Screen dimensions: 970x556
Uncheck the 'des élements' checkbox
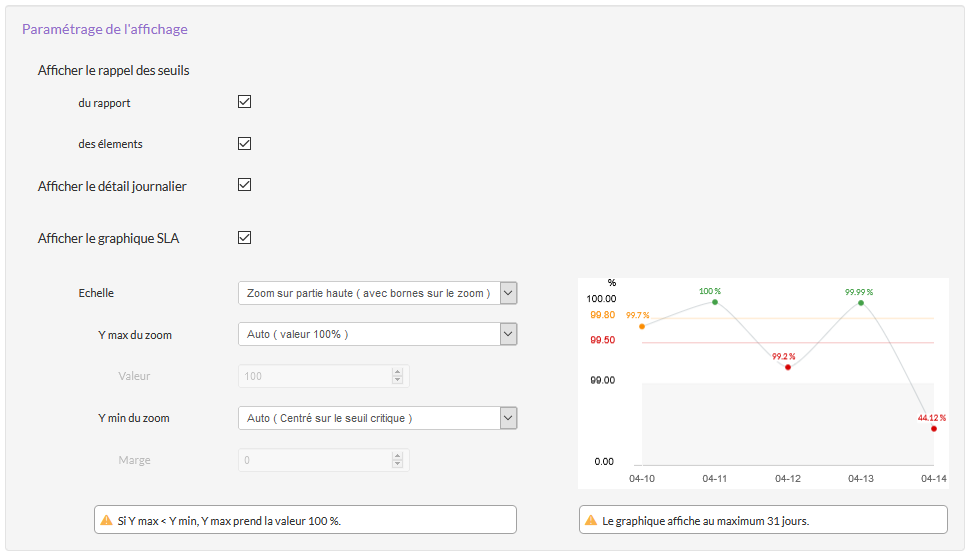(244, 143)
